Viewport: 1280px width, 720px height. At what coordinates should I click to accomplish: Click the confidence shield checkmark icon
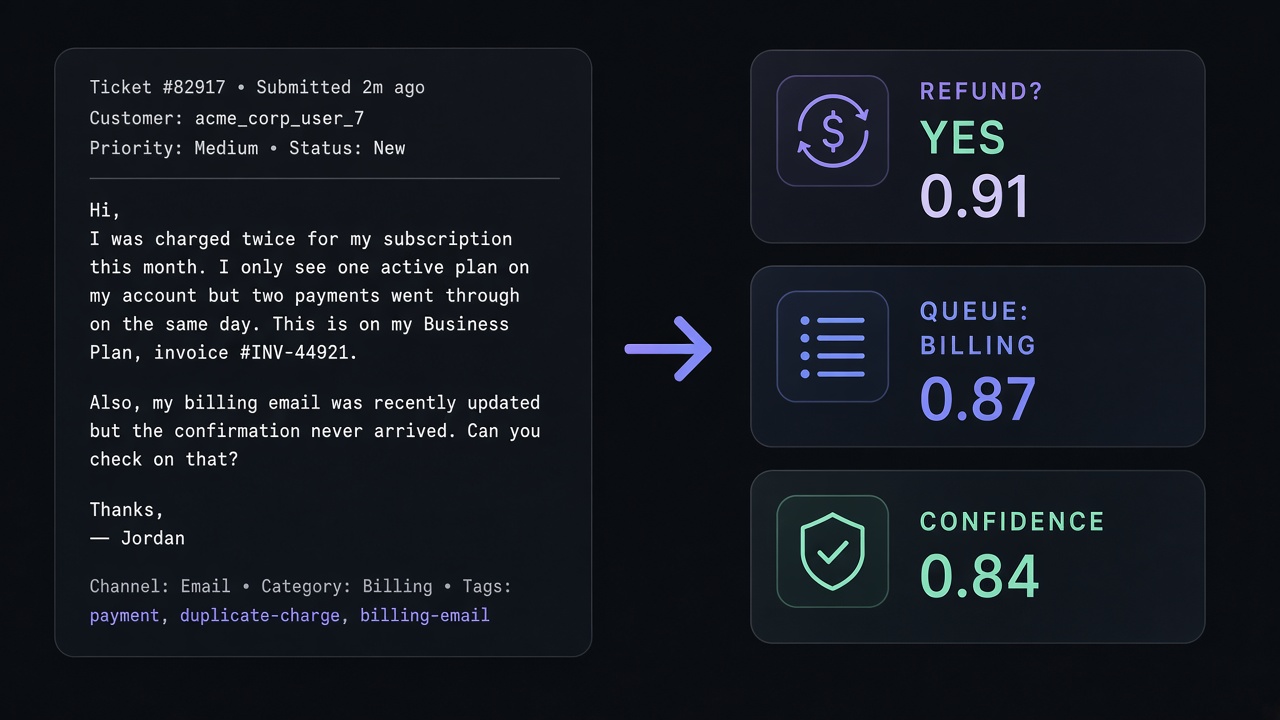coord(832,551)
